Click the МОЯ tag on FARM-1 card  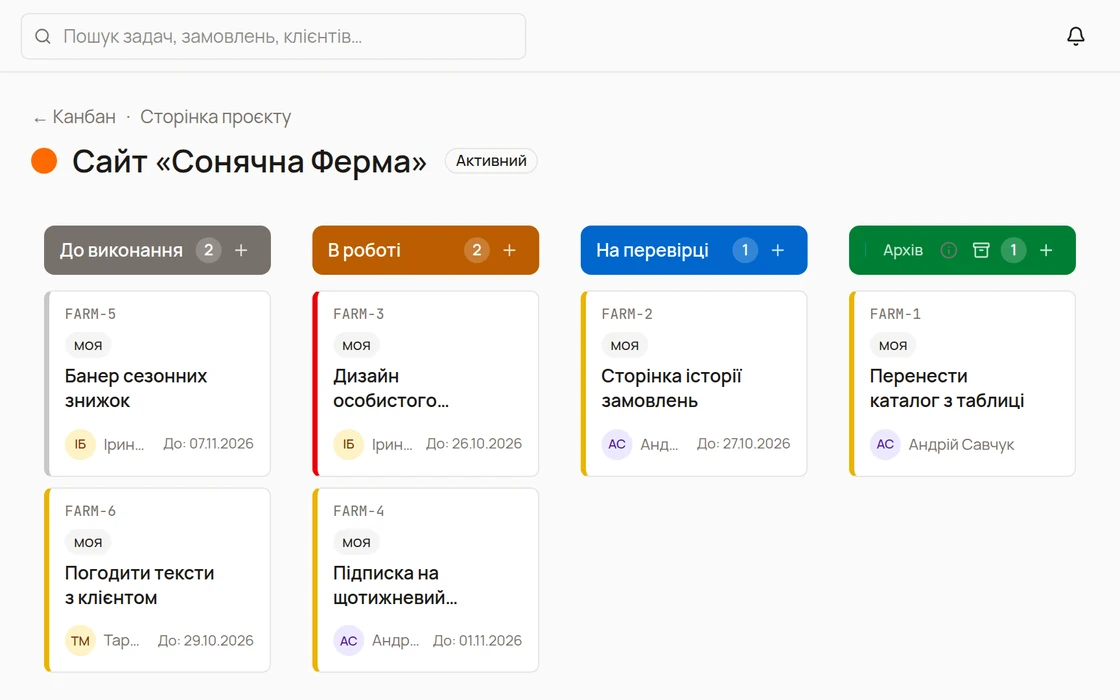pos(893,346)
